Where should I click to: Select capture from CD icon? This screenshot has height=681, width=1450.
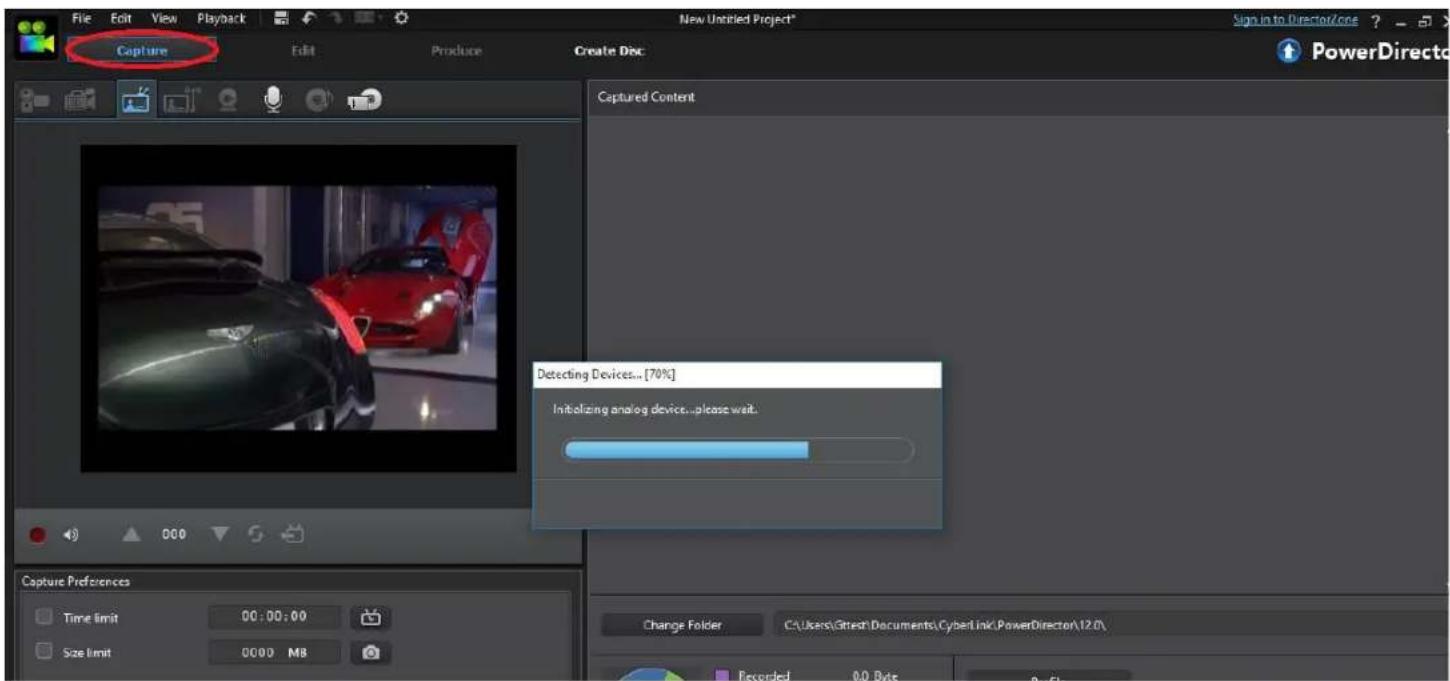[319, 99]
